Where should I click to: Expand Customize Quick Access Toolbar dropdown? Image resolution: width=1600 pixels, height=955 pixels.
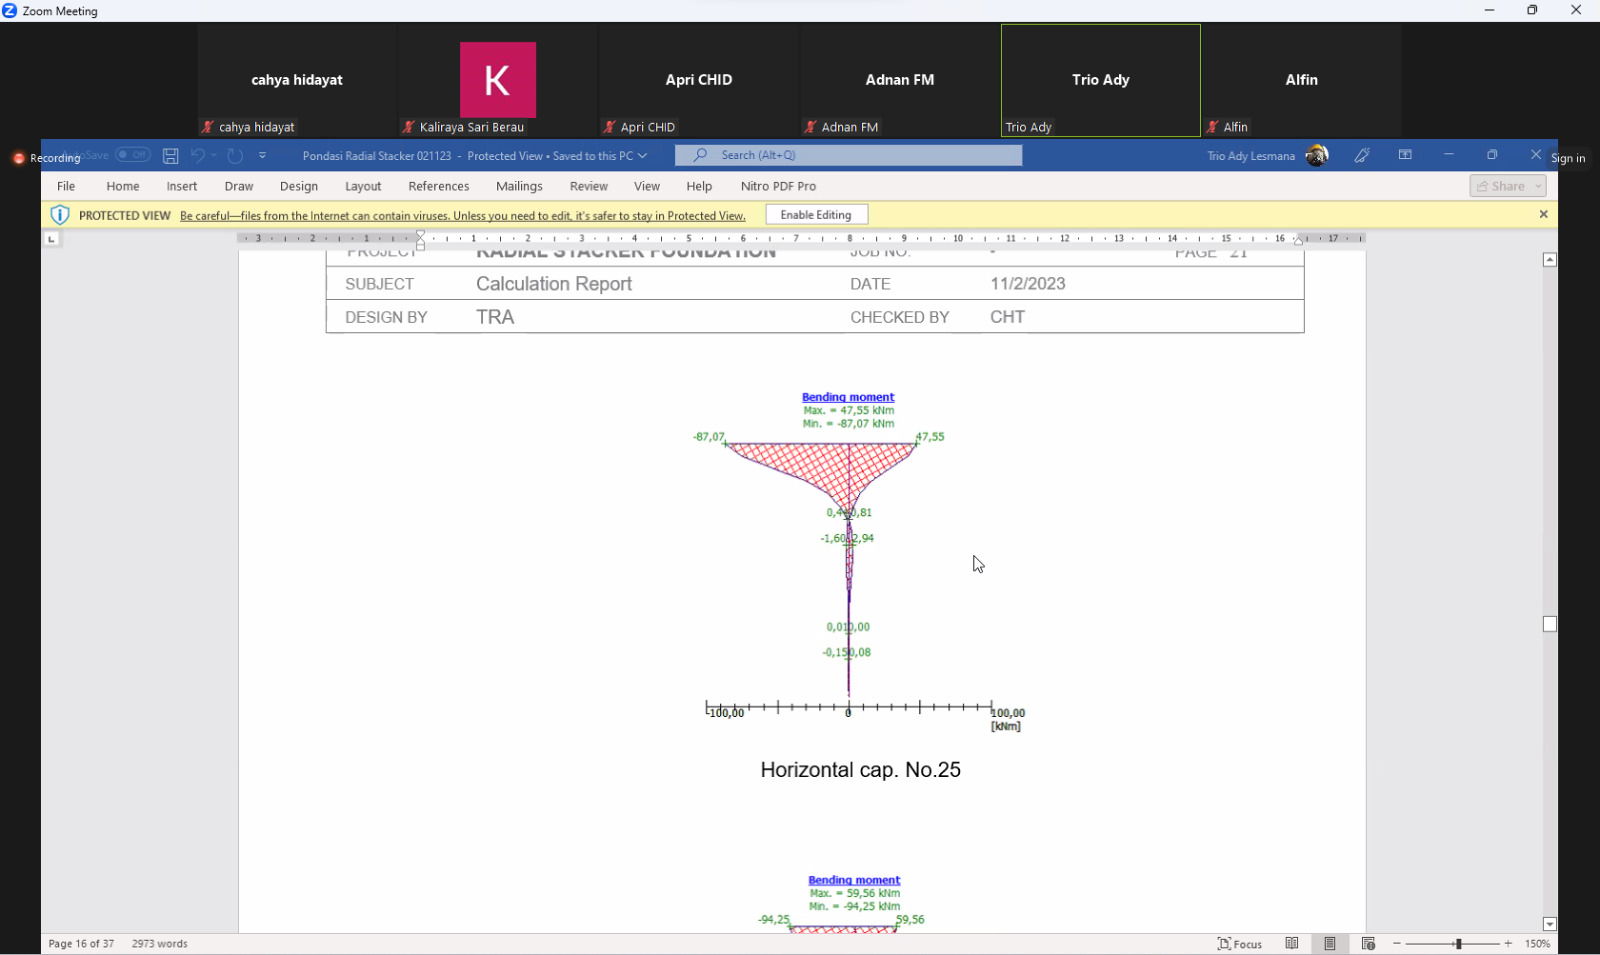coord(263,156)
